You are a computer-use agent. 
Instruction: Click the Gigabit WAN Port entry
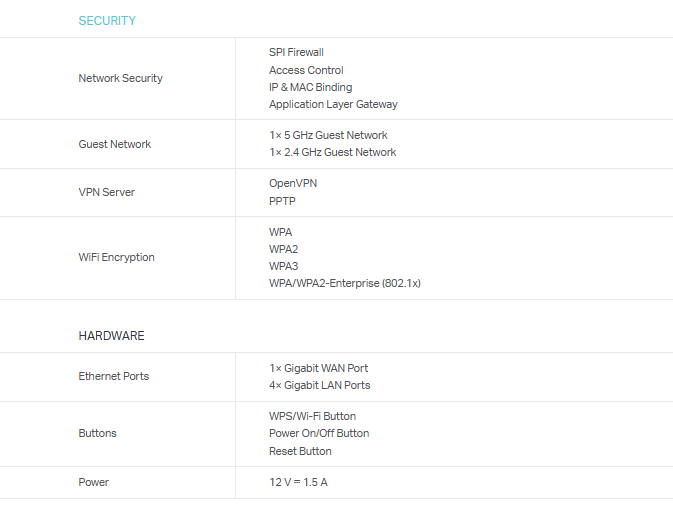[x=318, y=368]
